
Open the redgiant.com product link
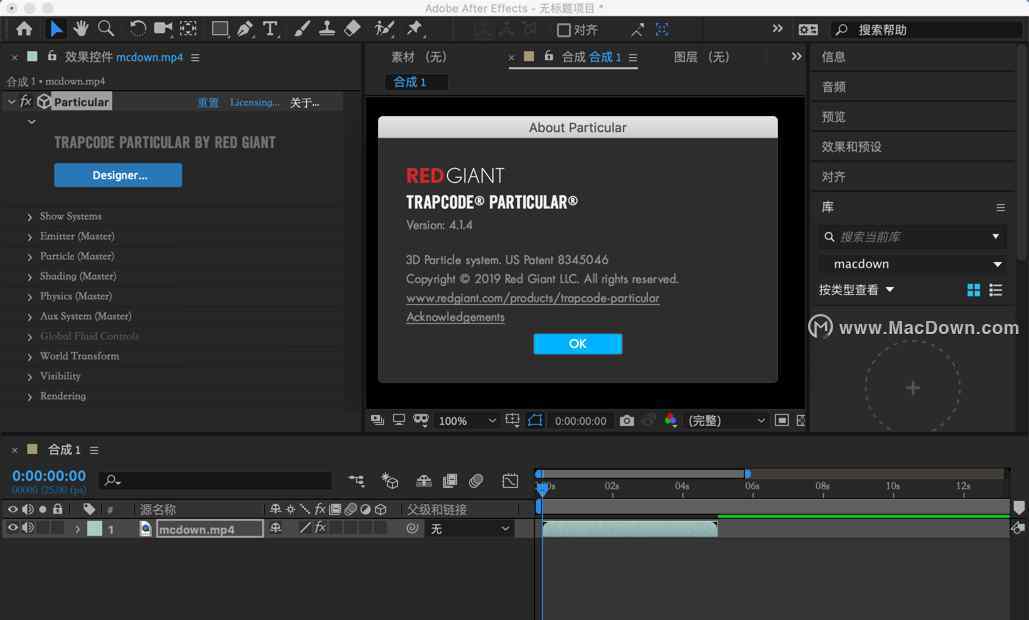532,298
